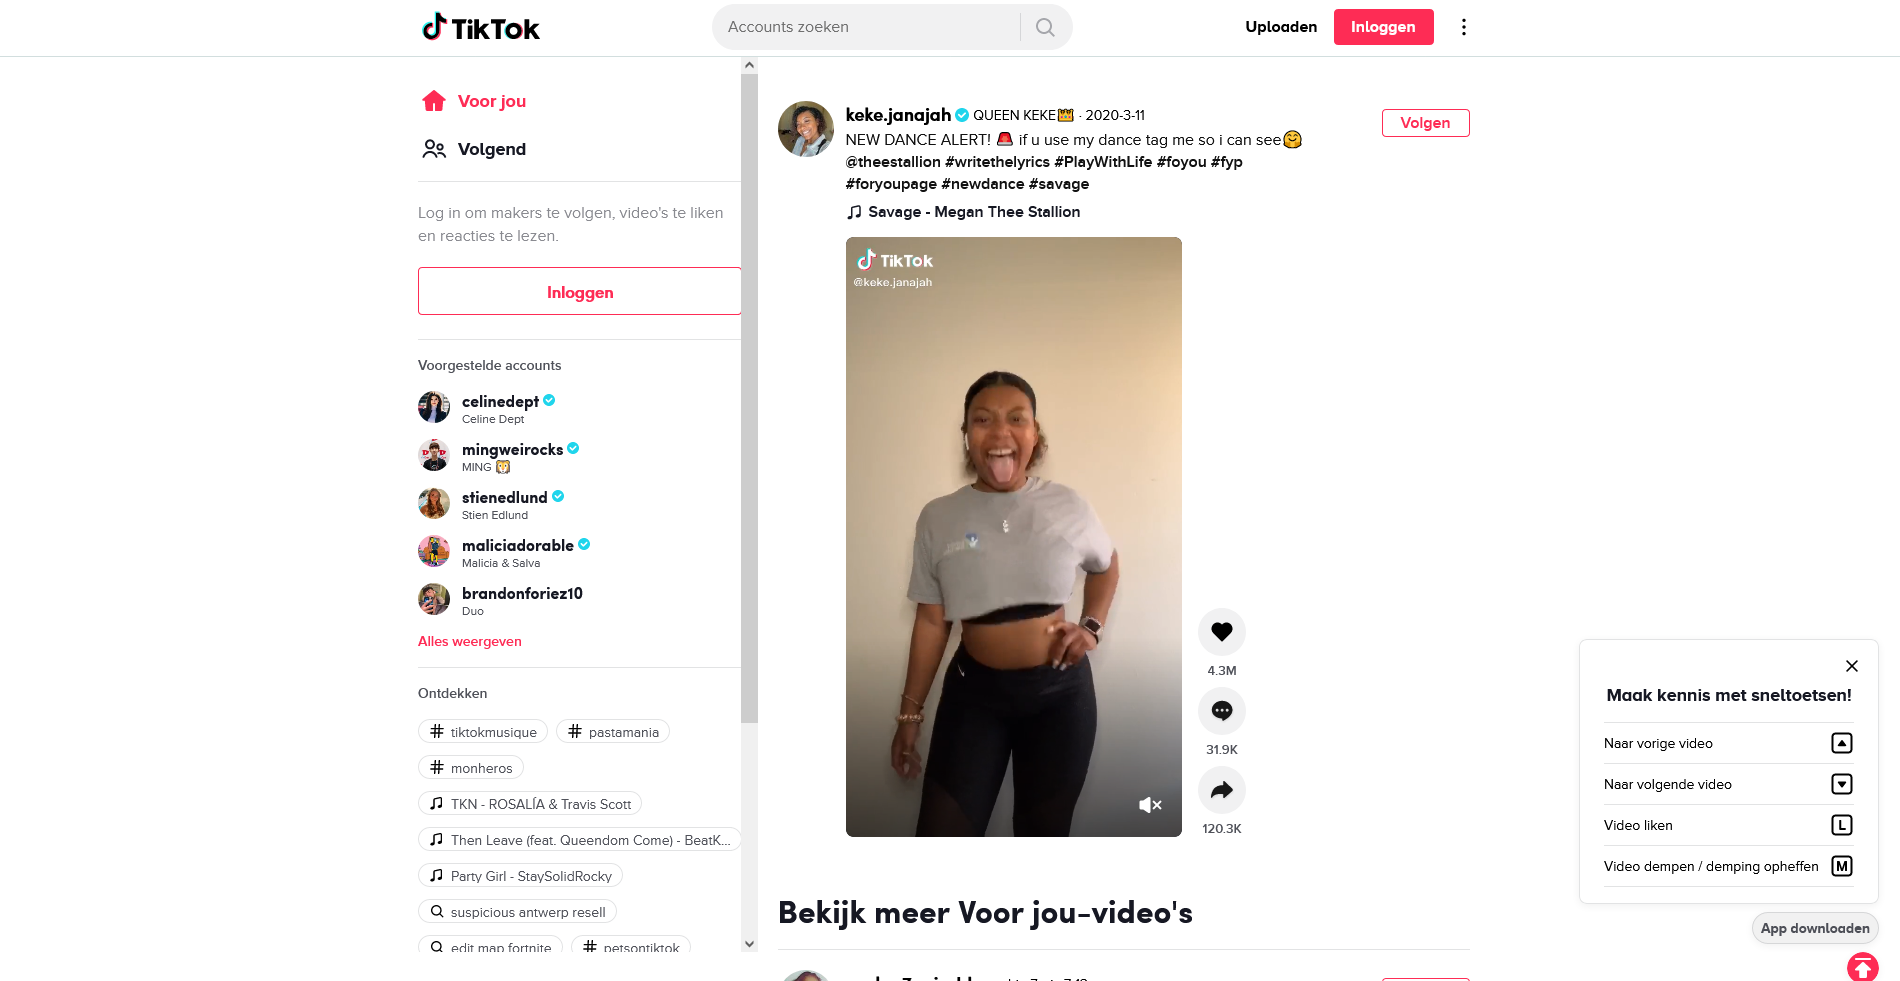Image resolution: width=1900 pixels, height=981 pixels.
Task: Click the red scroll-to-top arrow icon
Action: pos(1862,967)
